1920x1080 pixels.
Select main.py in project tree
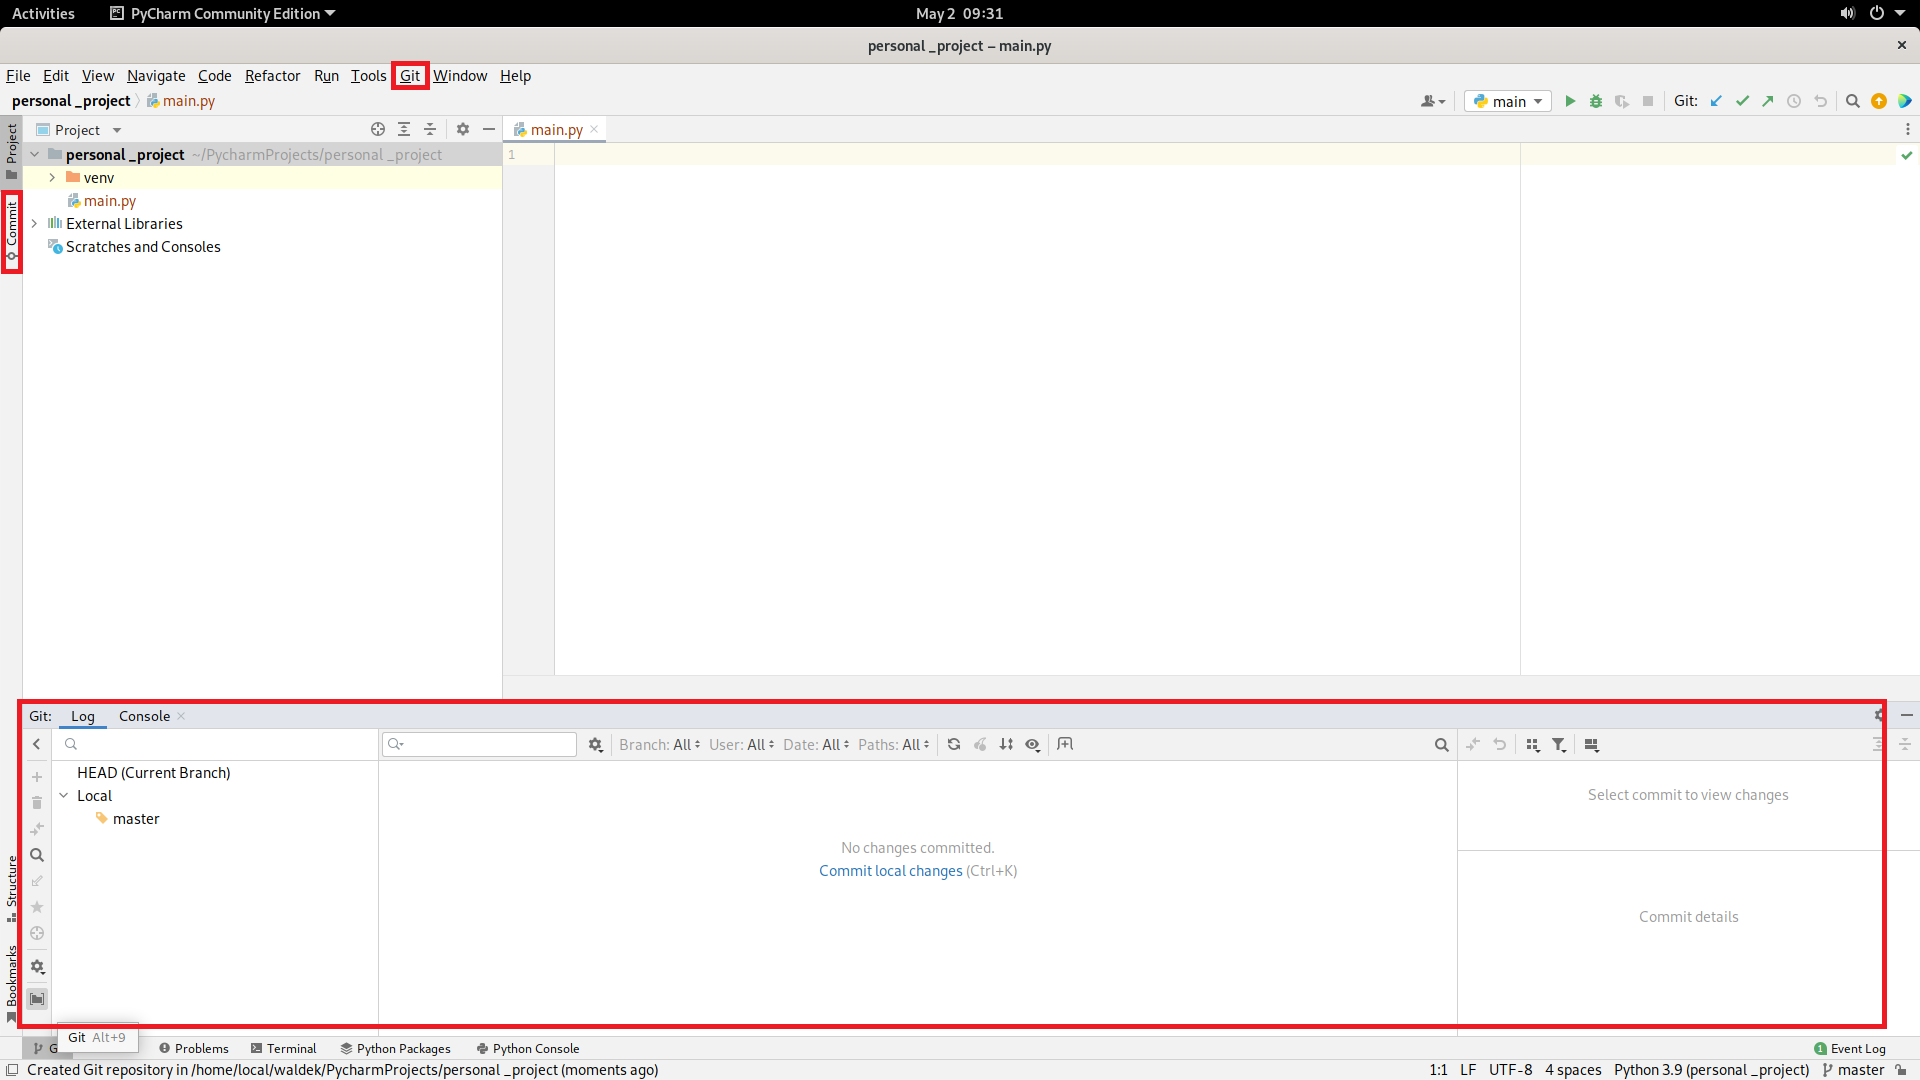point(110,200)
